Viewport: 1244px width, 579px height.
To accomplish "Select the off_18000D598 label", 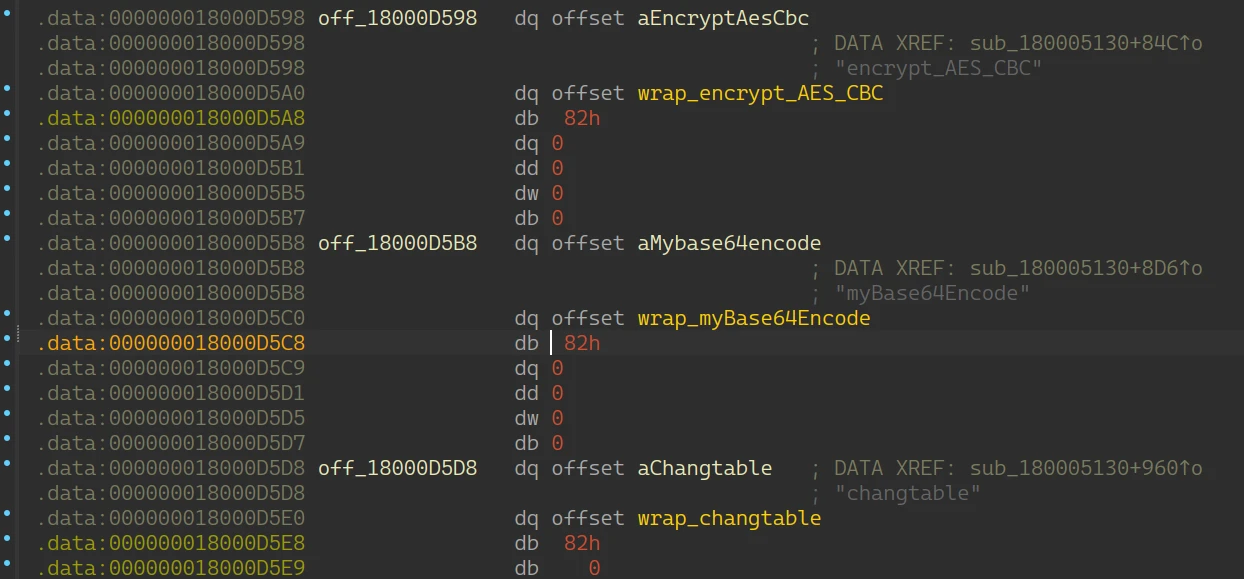I will pyautogui.click(x=397, y=18).
